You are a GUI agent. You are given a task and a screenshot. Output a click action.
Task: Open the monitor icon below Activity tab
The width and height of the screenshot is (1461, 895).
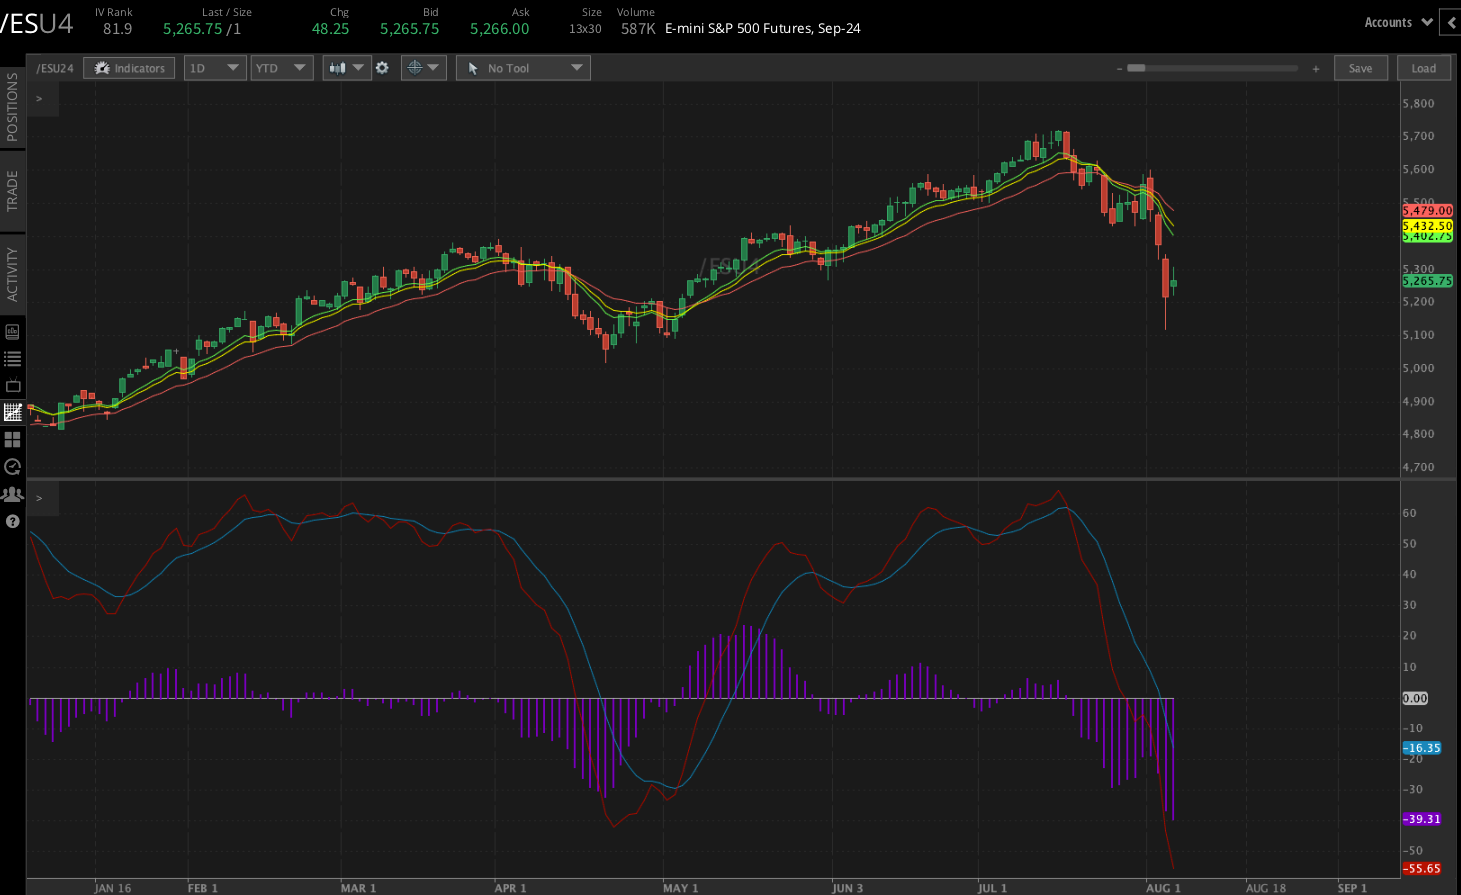[x=12, y=331]
